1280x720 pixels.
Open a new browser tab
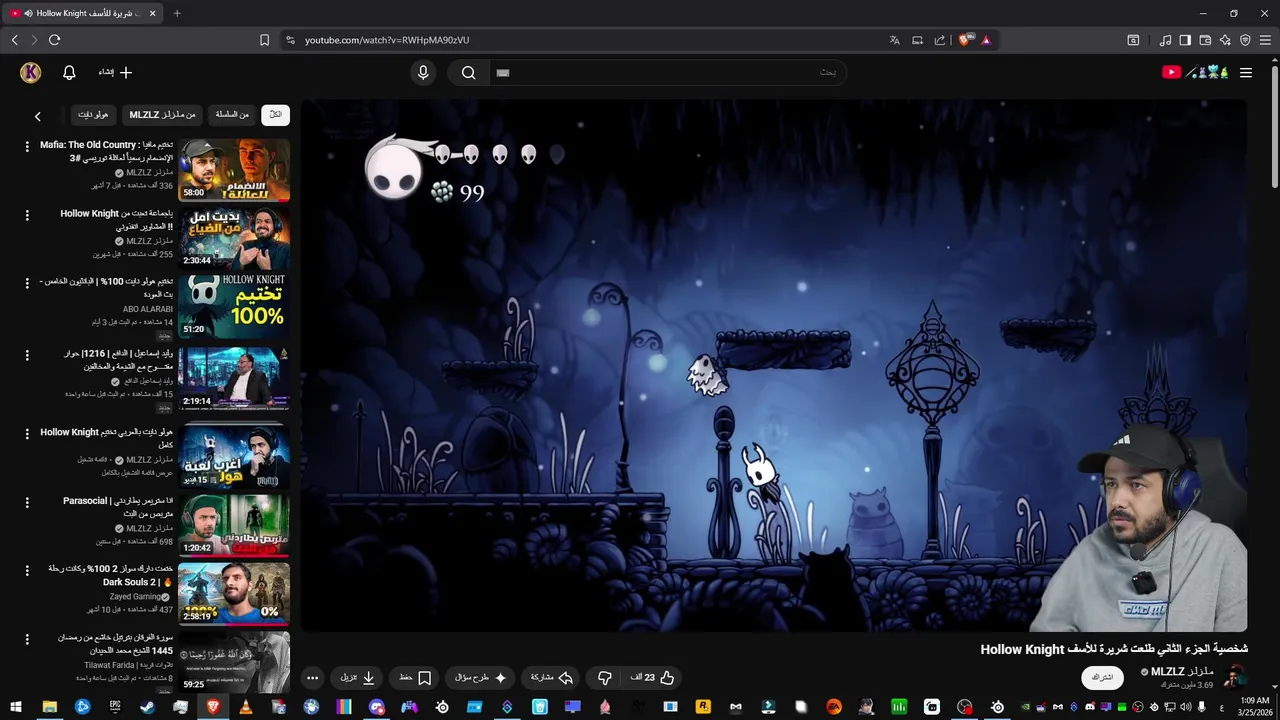(177, 13)
